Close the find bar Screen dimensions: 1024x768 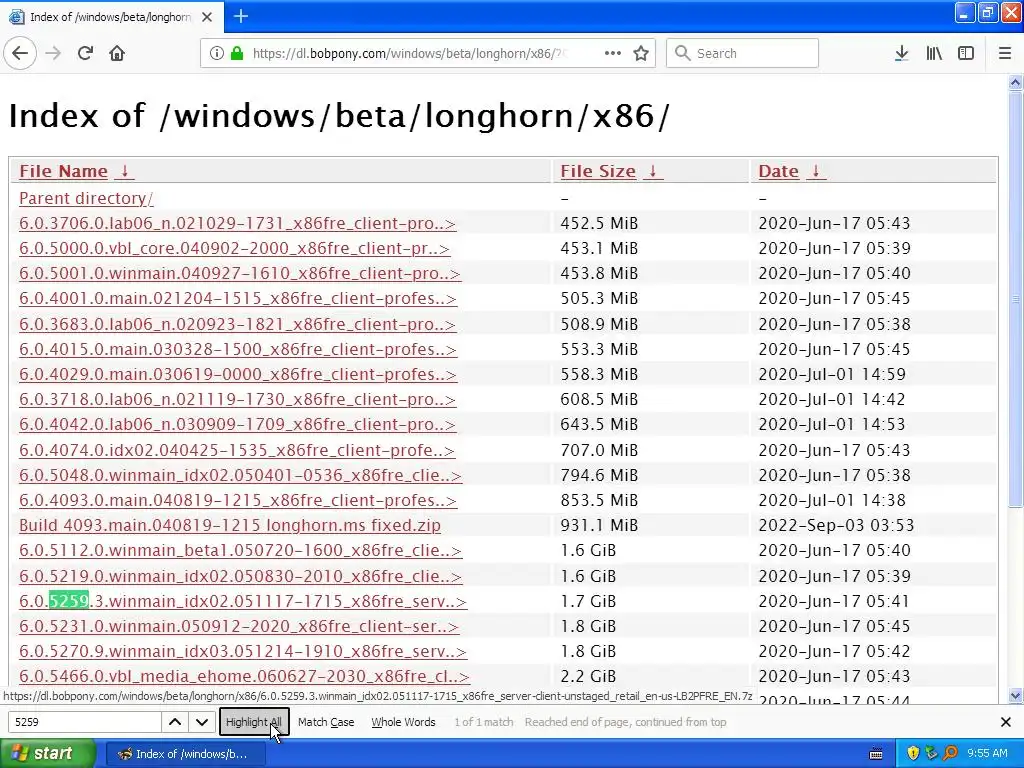tap(1006, 722)
